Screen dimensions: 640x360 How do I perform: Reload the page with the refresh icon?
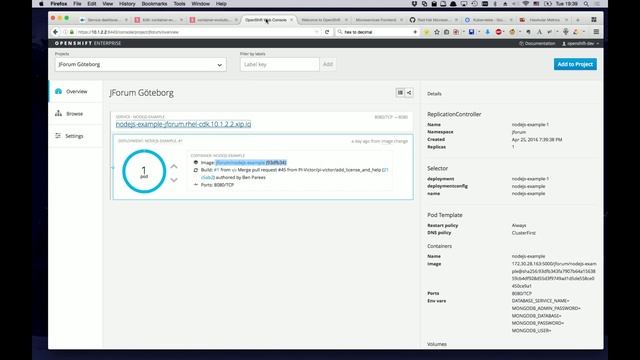(x=327, y=32)
